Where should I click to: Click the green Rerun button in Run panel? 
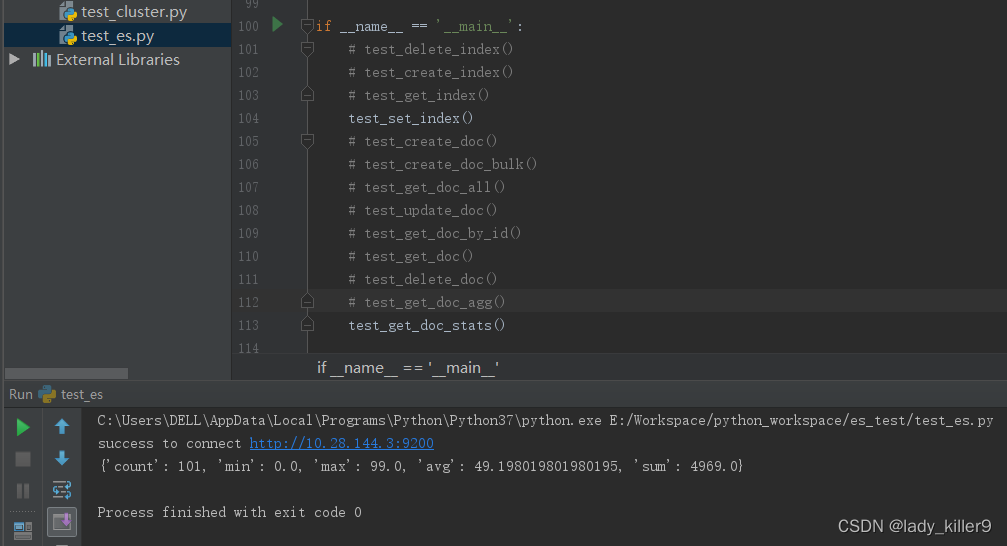click(x=22, y=427)
